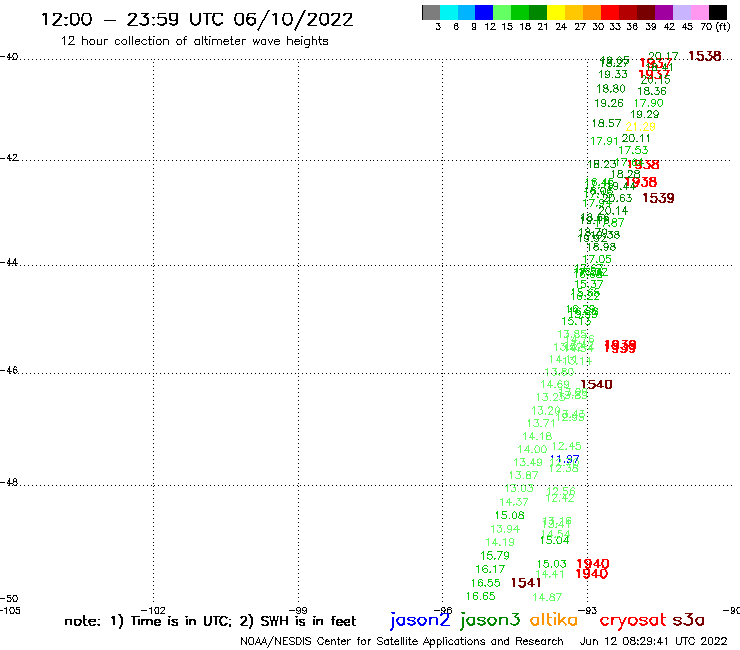Screen dimensions: 740x650
Task: Click the 'Jun 12 08:29:41 UTC 2022' timestamp
Action: click(654, 641)
